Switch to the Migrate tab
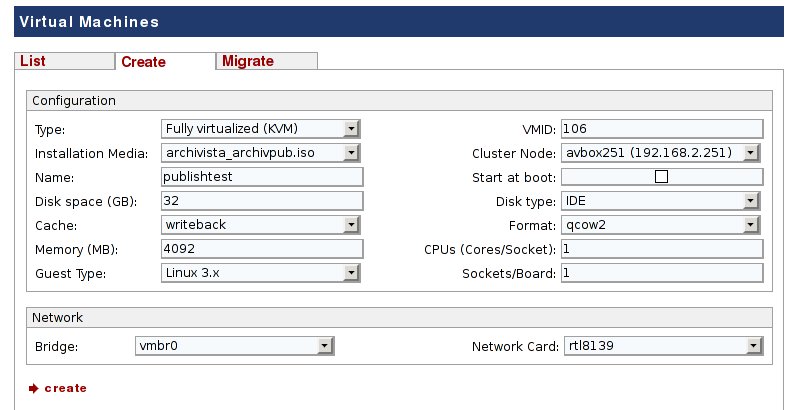Screen dimensions: 793x410 [248, 61]
